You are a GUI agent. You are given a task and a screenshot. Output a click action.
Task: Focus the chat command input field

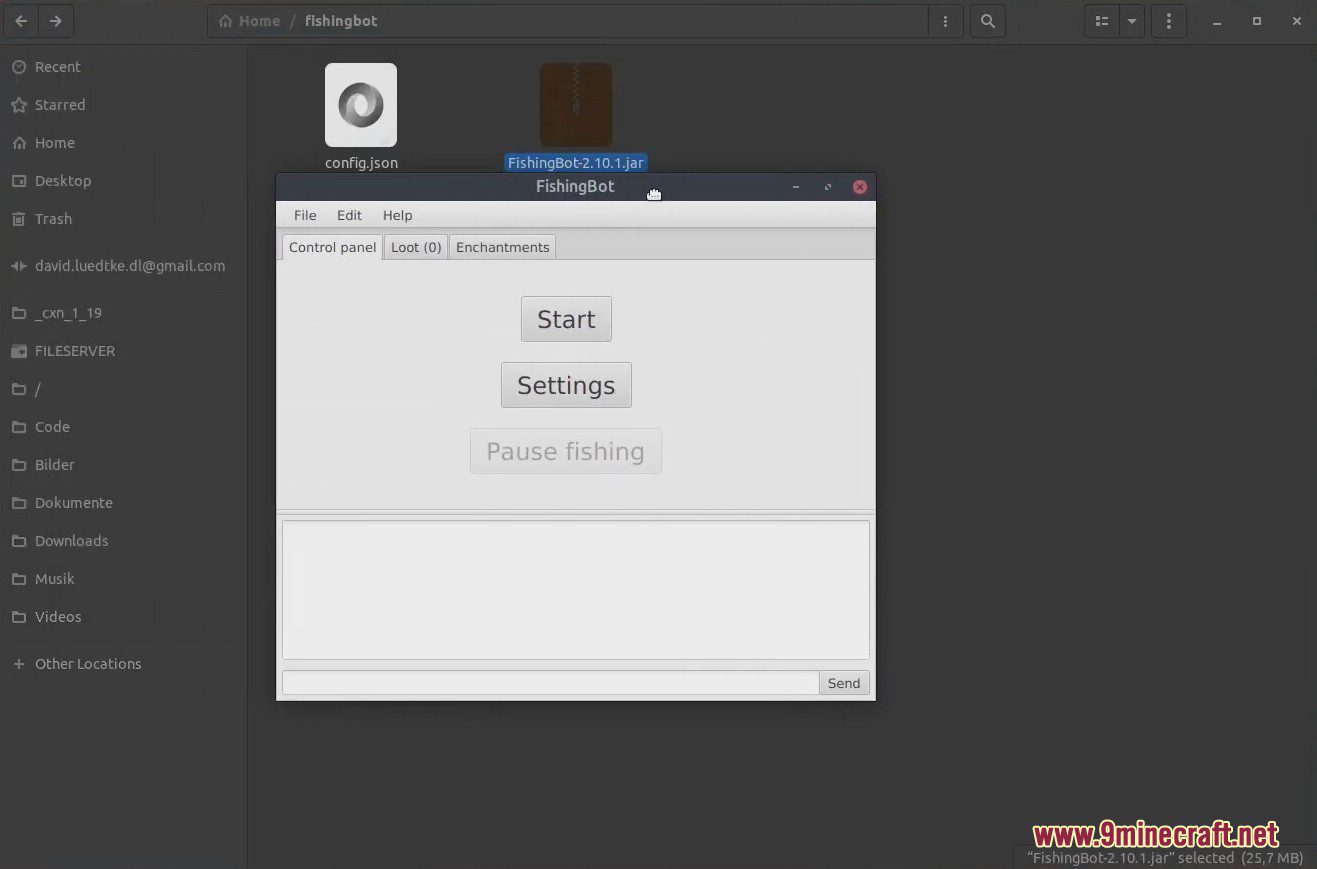(550, 683)
